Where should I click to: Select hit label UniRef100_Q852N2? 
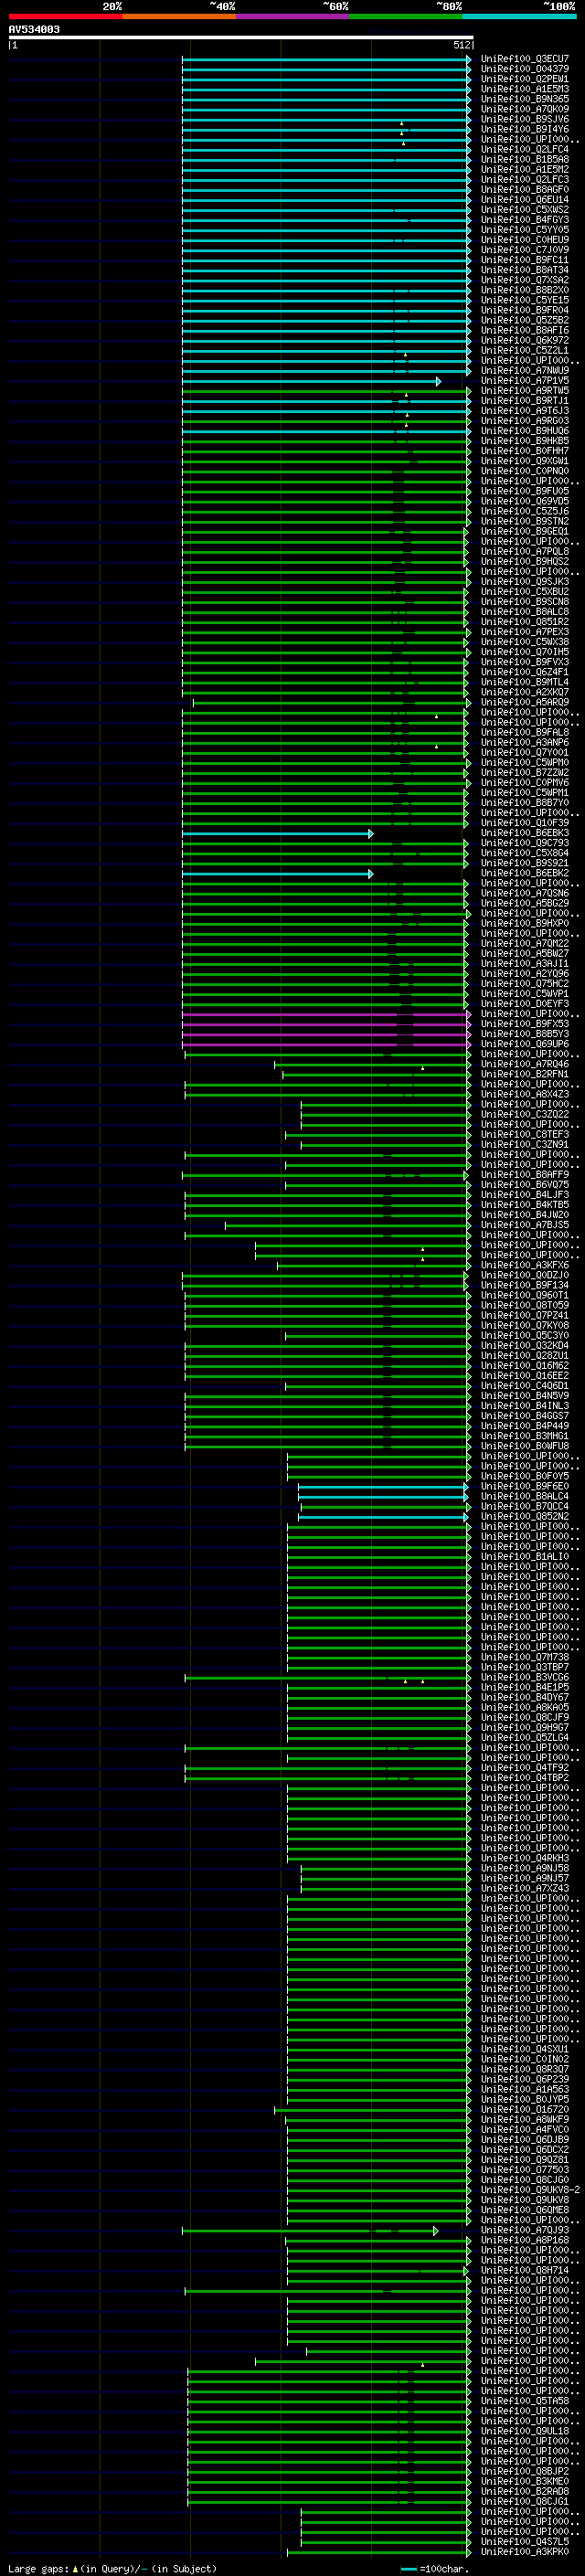click(524, 1517)
